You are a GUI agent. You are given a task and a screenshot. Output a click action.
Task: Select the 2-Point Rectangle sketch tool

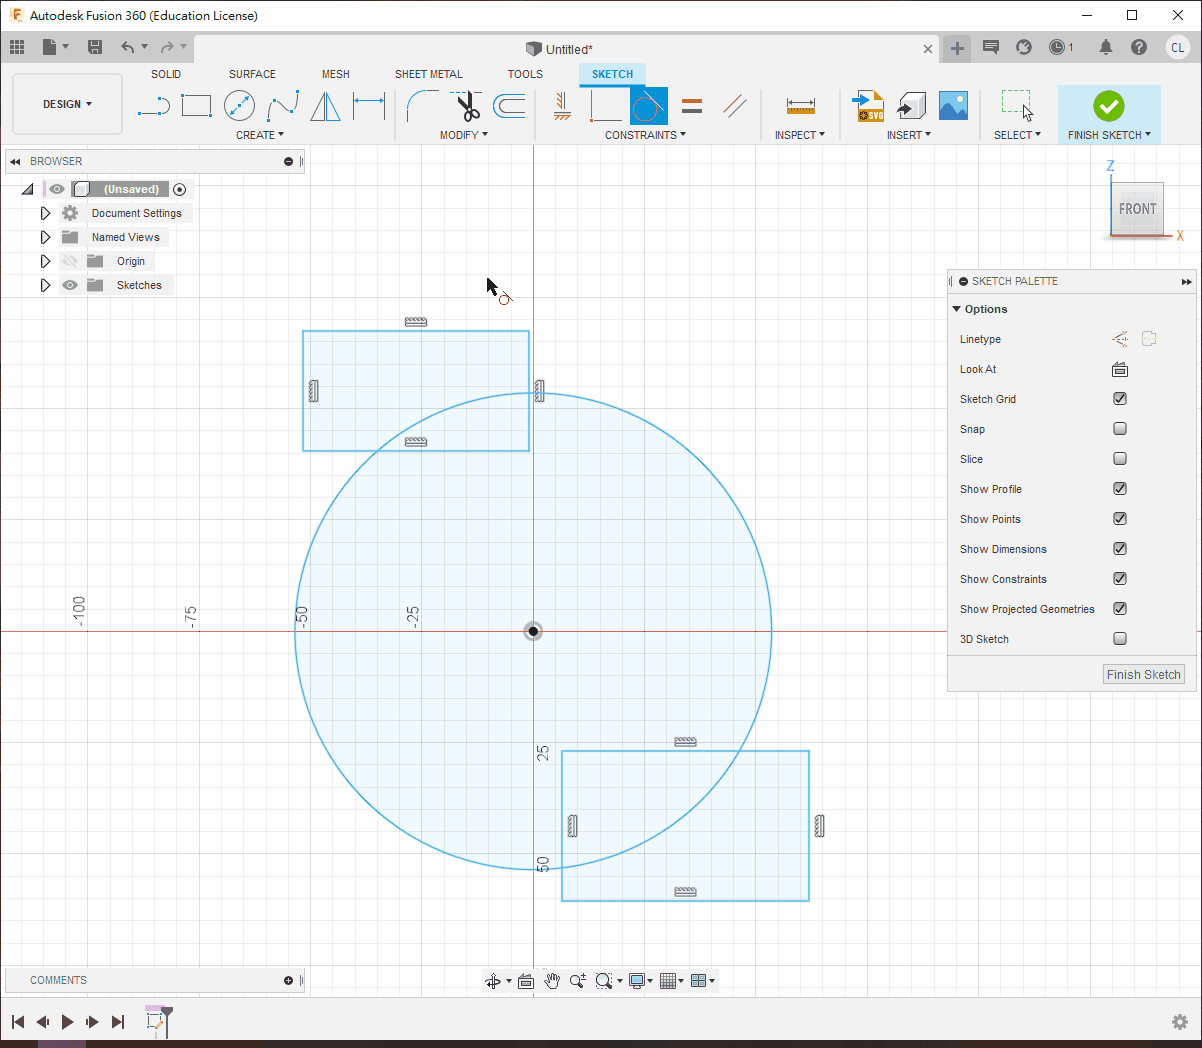coord(196,105)
